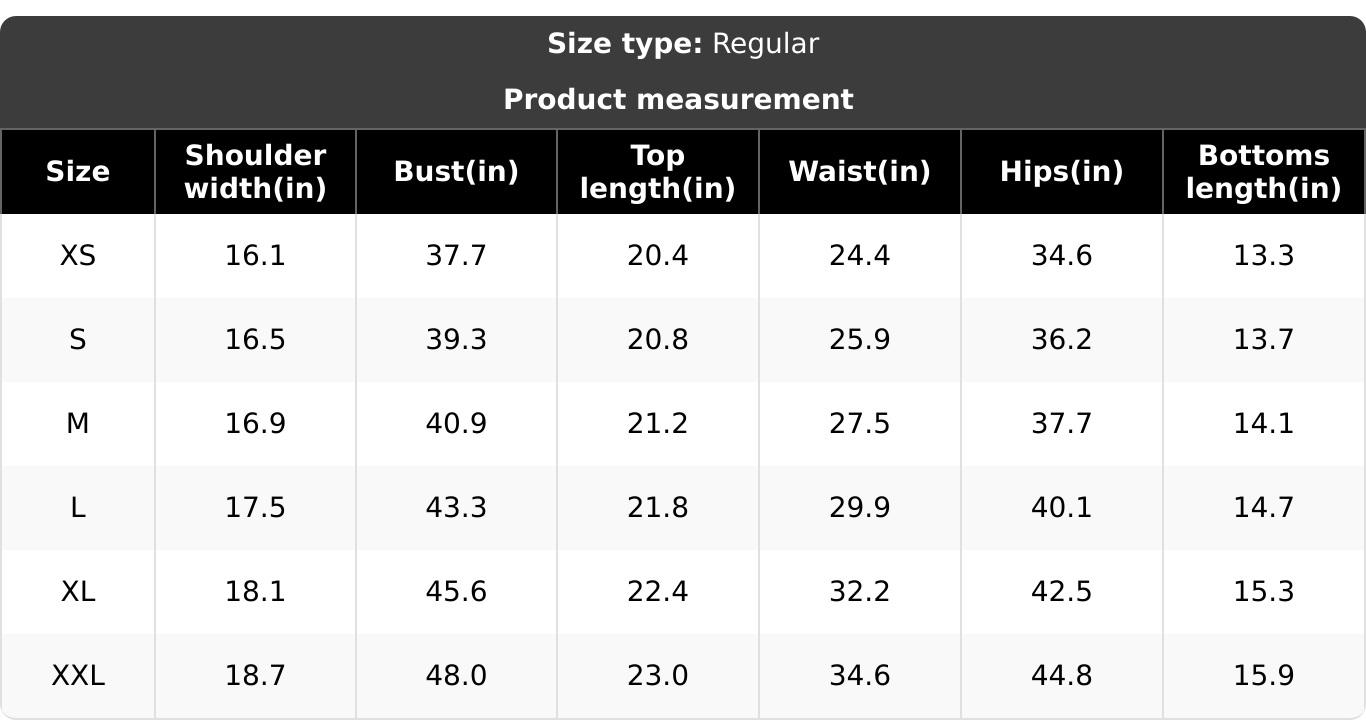Select the S size row label

[78, 340]
